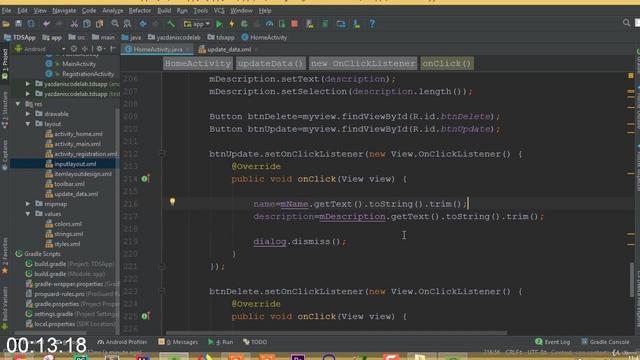Click the Profile app gauge icon

[269, 24]
